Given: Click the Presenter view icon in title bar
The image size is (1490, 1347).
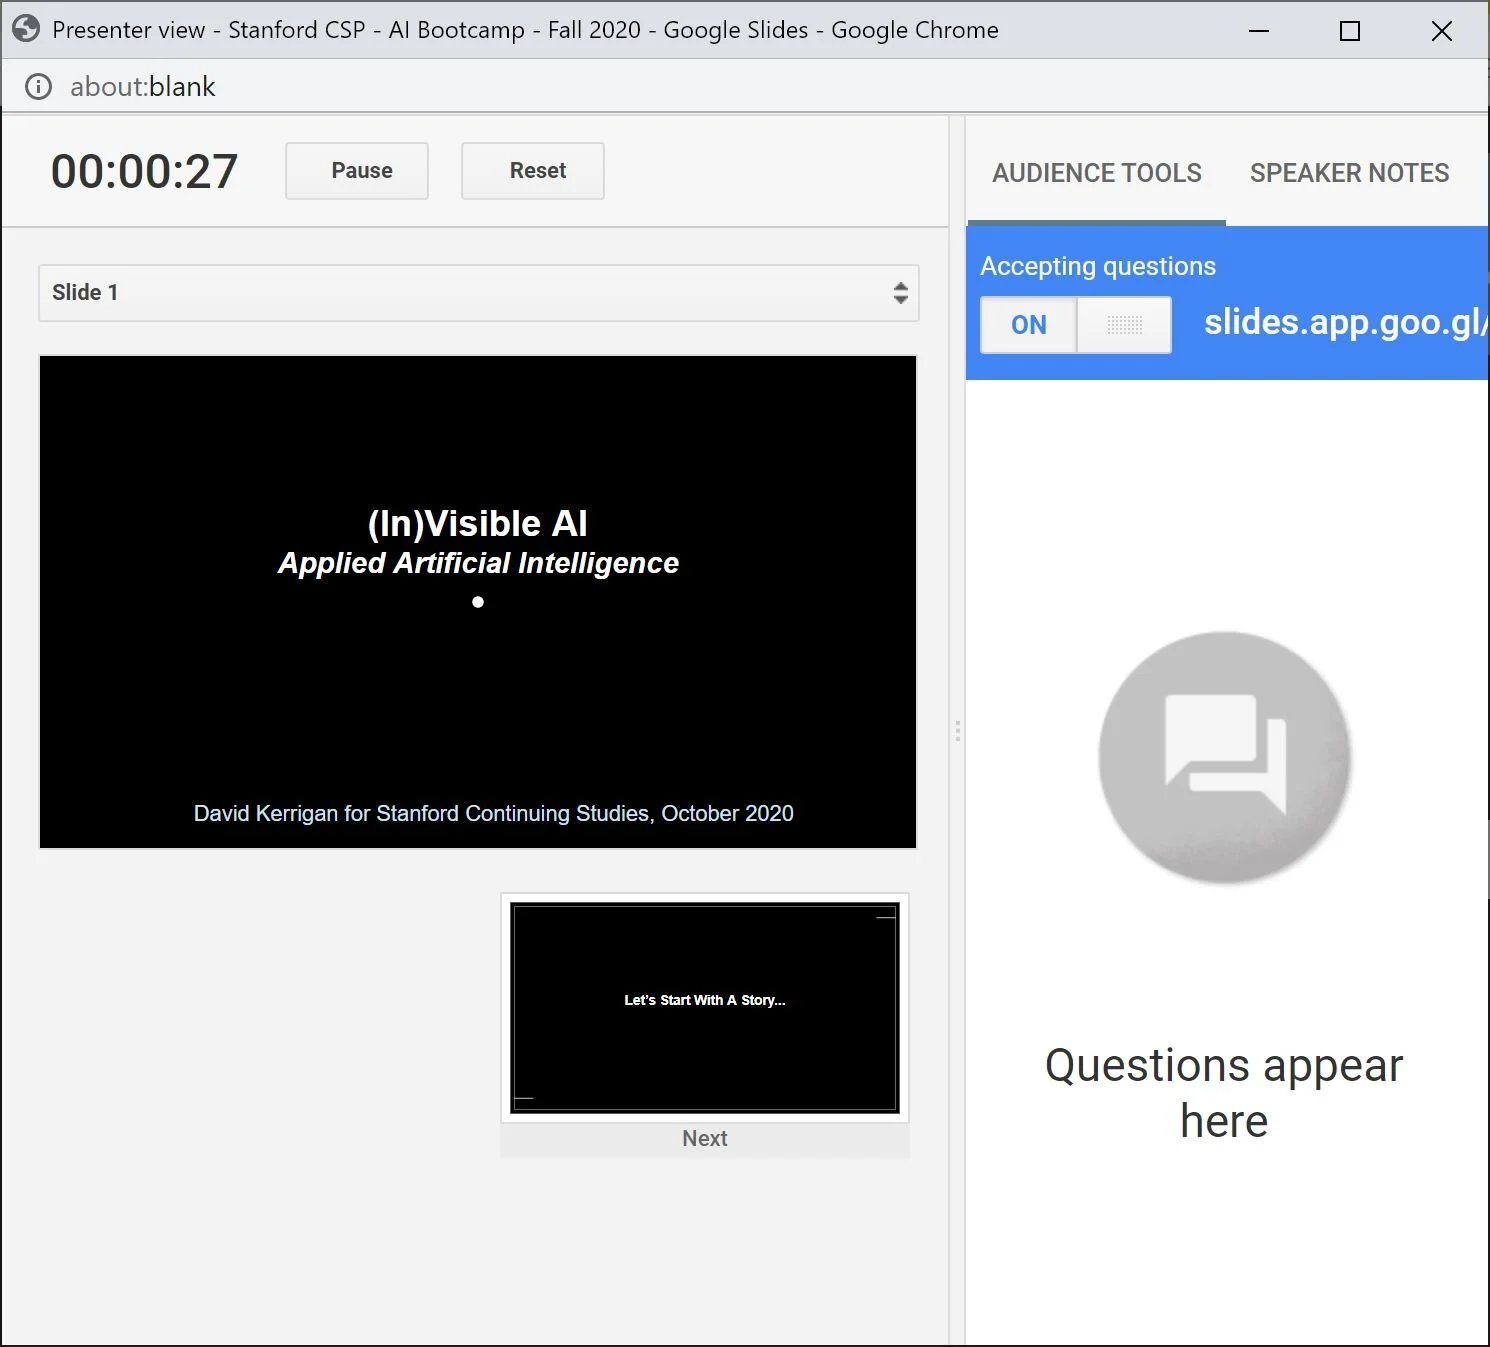Looking at the screenshot, I should (26, 29).
